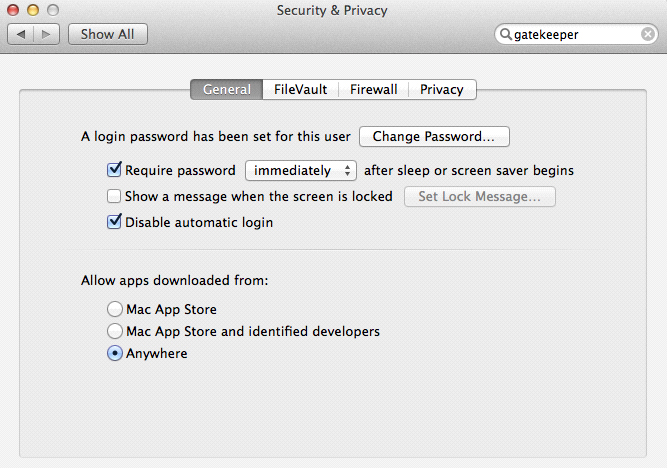Minimize the Security & Privacy window

(x=32, y=10)
